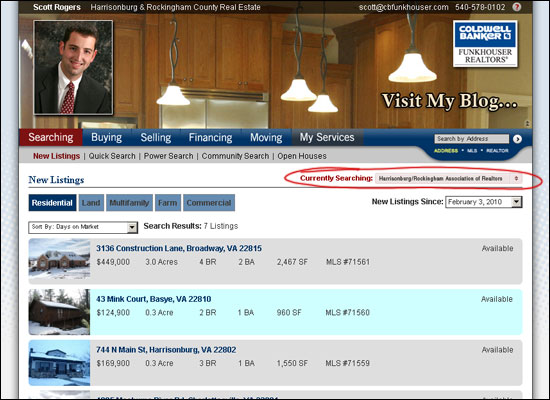Open the 744 N Main St listing link
Screen dimensions: 550x400
166,350
